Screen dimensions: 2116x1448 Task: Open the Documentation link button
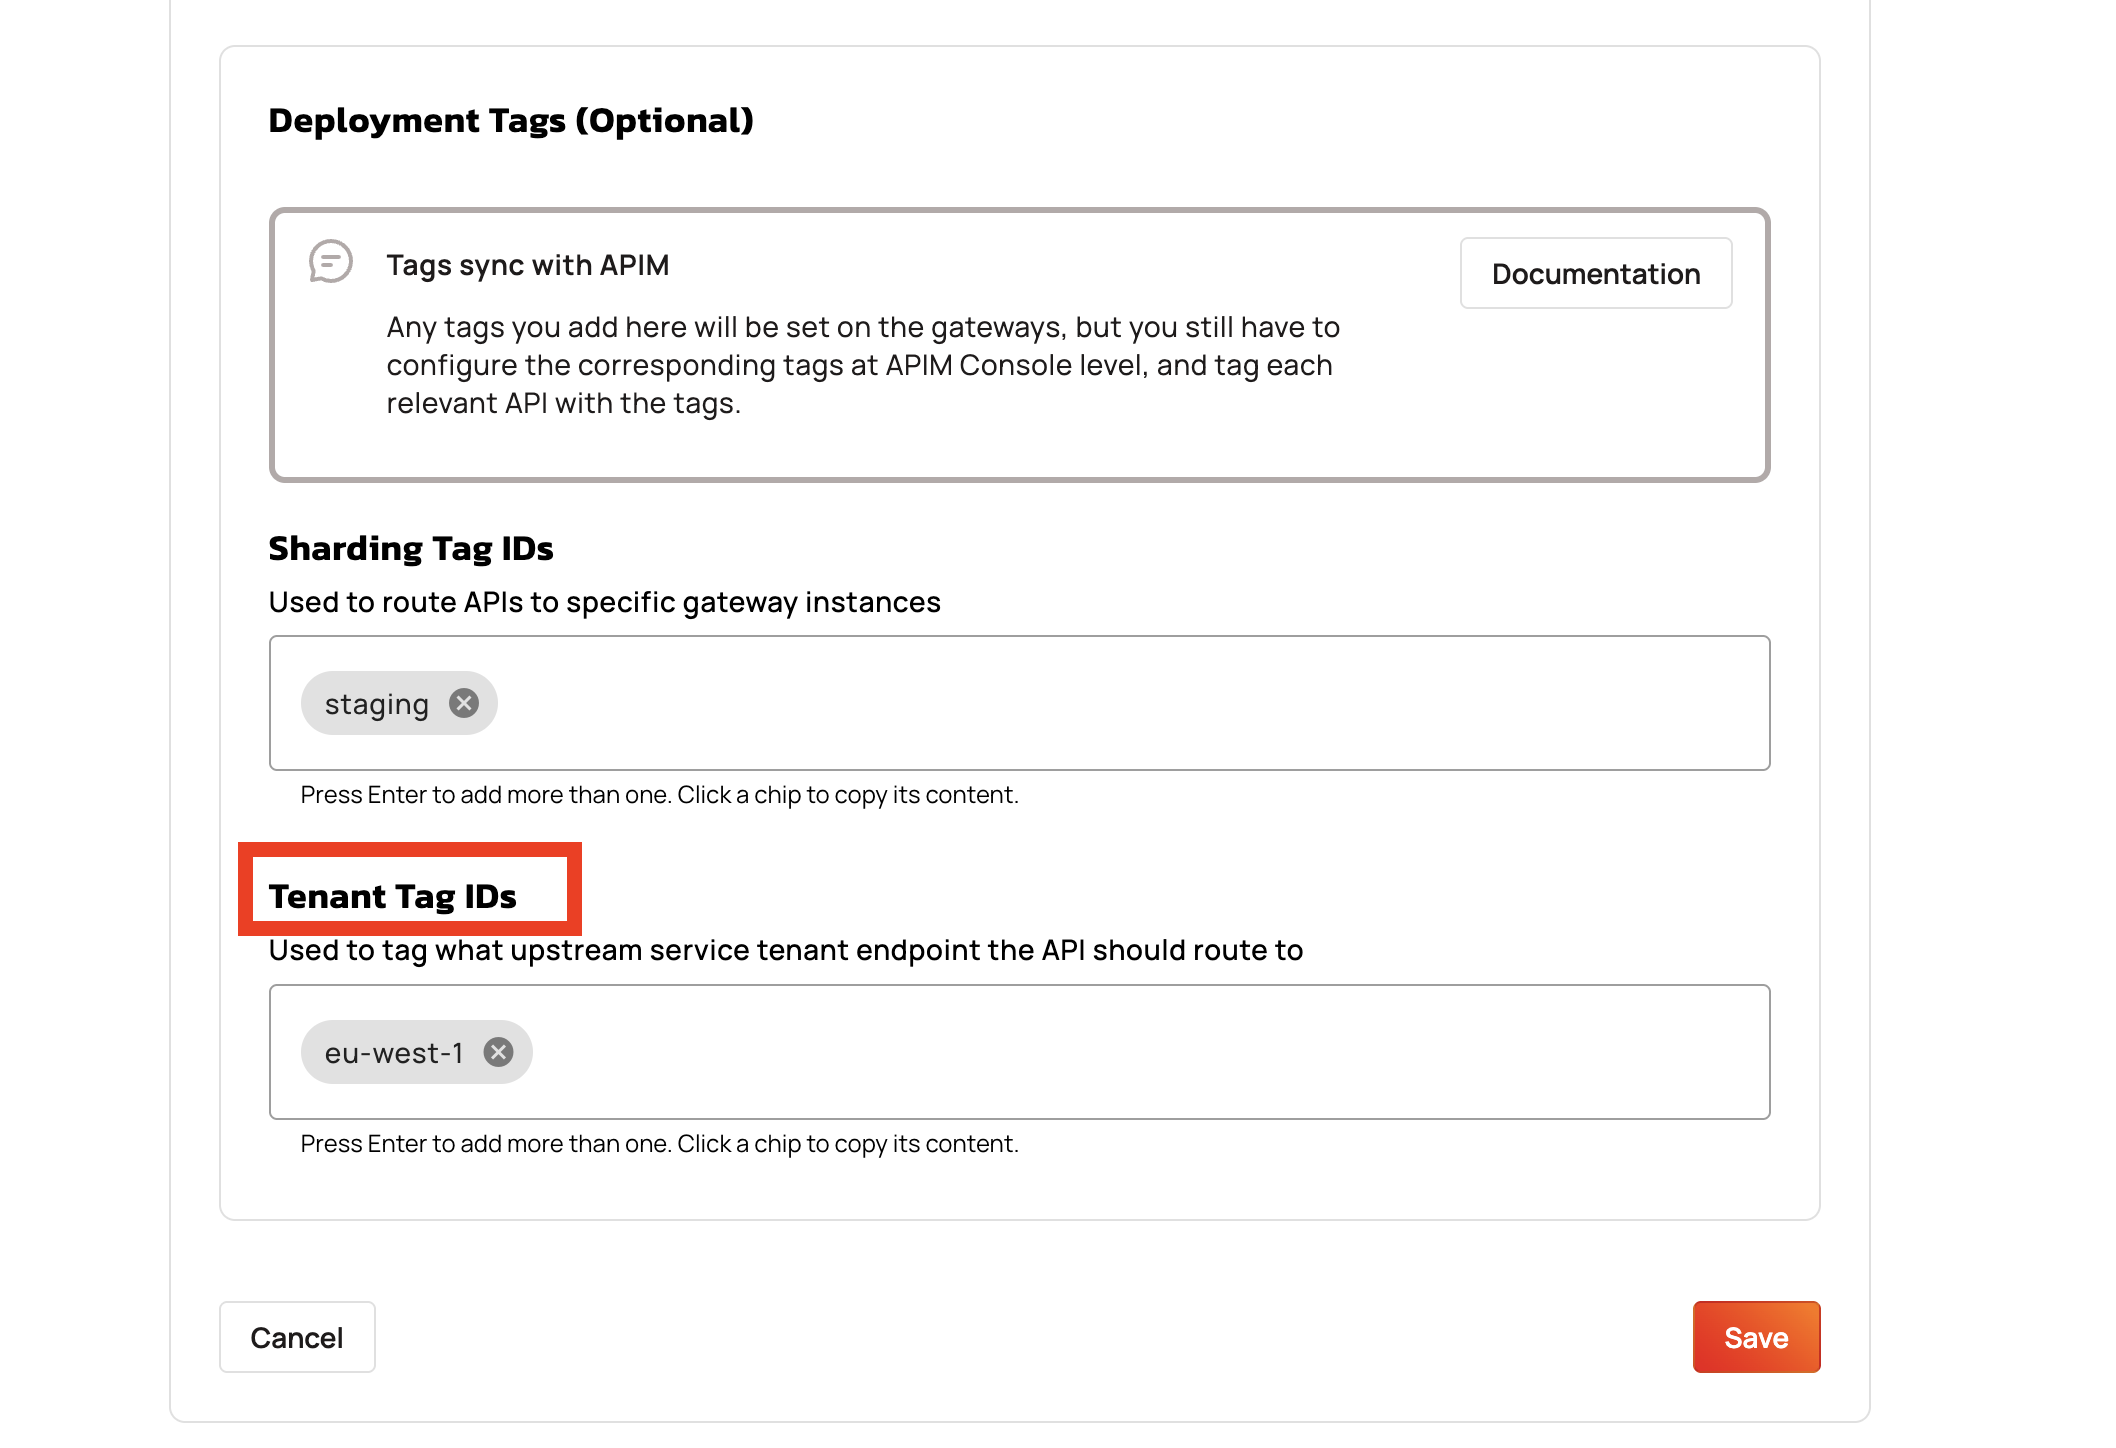[x=1595, y=273]
